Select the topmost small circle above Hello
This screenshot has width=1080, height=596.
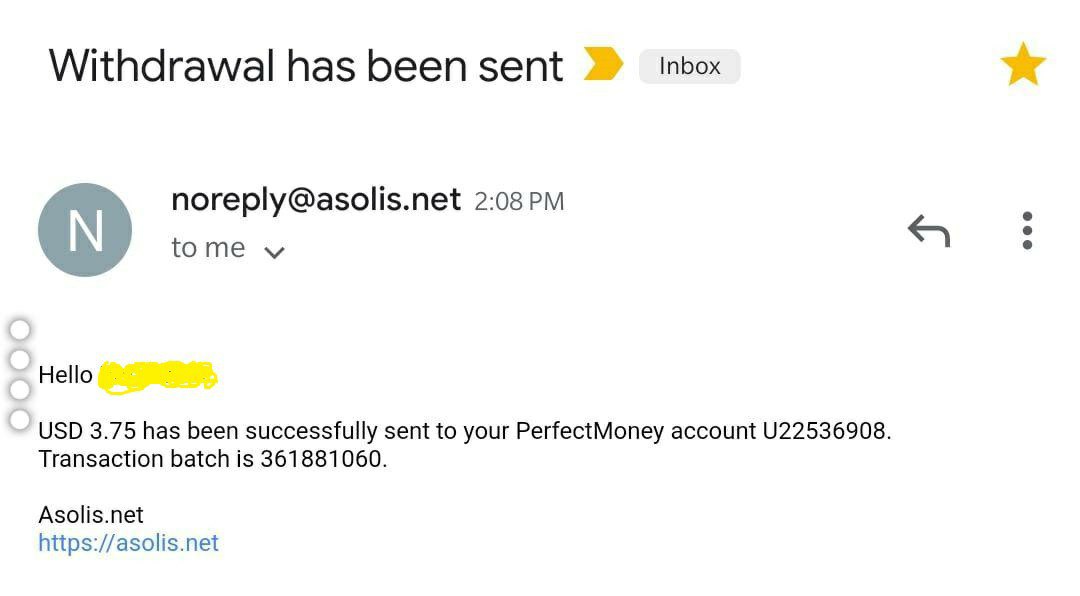[19, 329]
